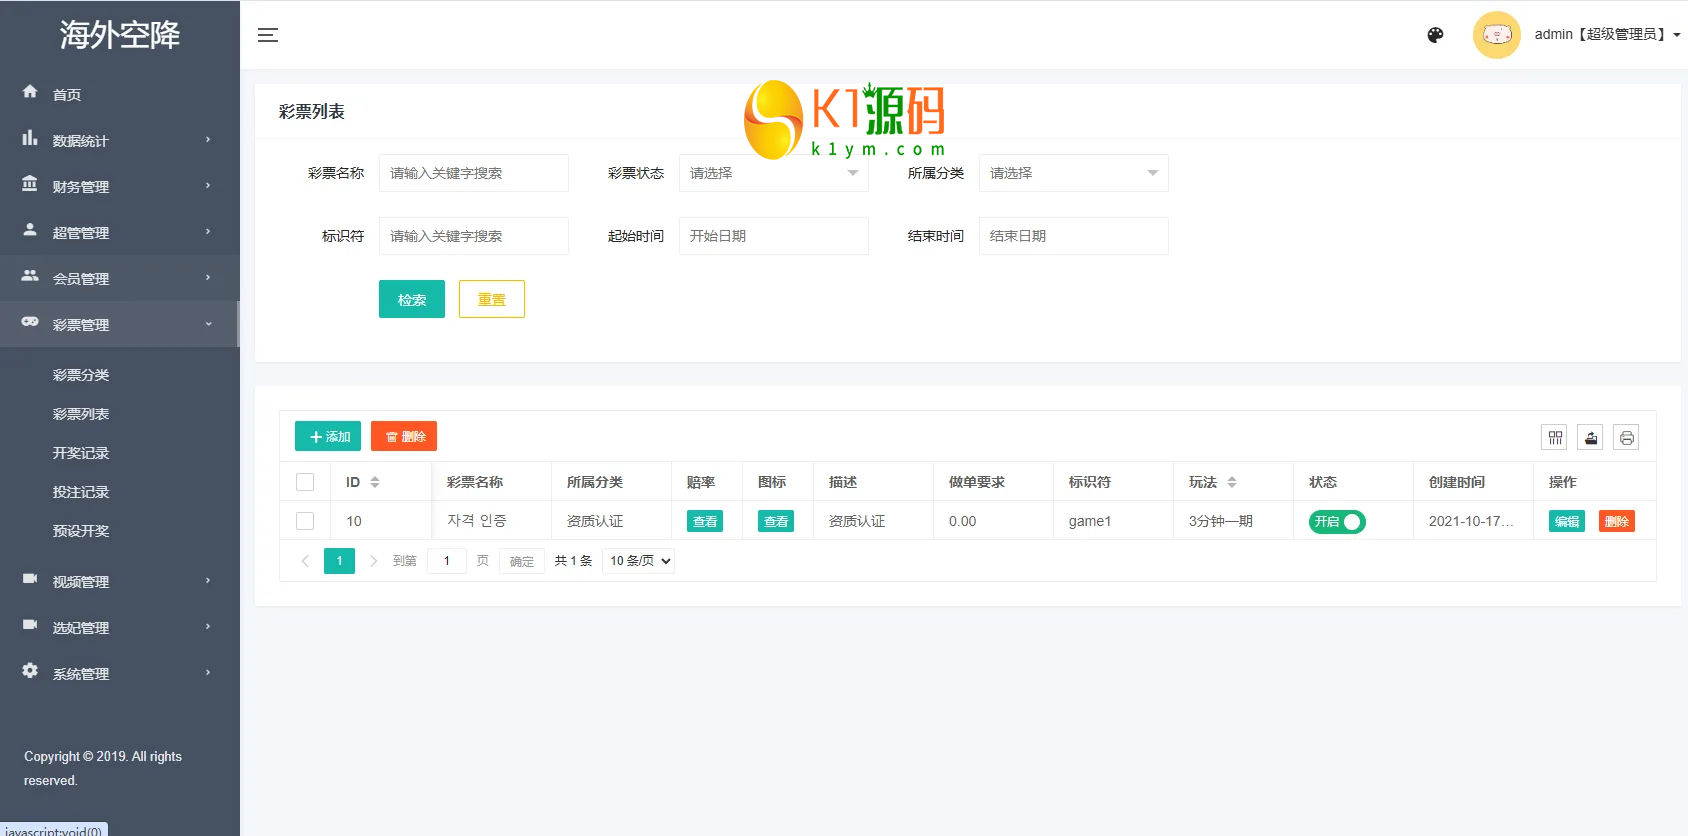Click the group icon for 会员管理
This screenshot has height=836, width=1688.
pyautogui.click(x=30, y=276)
